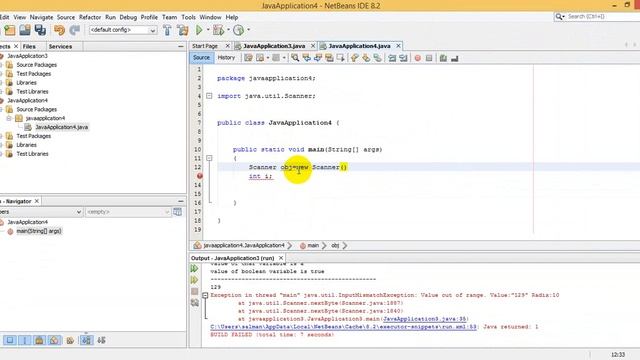Image resolution: width=640 pixels, height=360 pixels.
Task: Click the Stop icon in Output panel
Action: [x=195, y=291]
